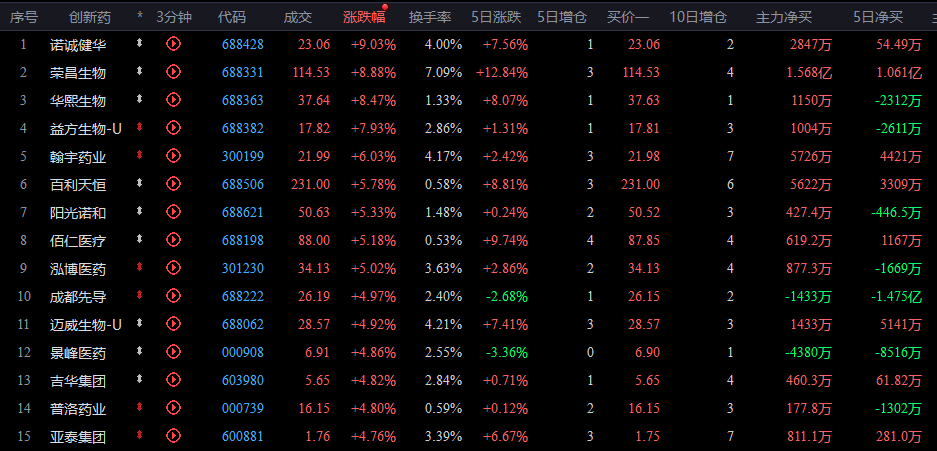
Task: Open 3-minute chart icon for 亚泰集团
Action: pyautogui.click(x=173, y=435)
